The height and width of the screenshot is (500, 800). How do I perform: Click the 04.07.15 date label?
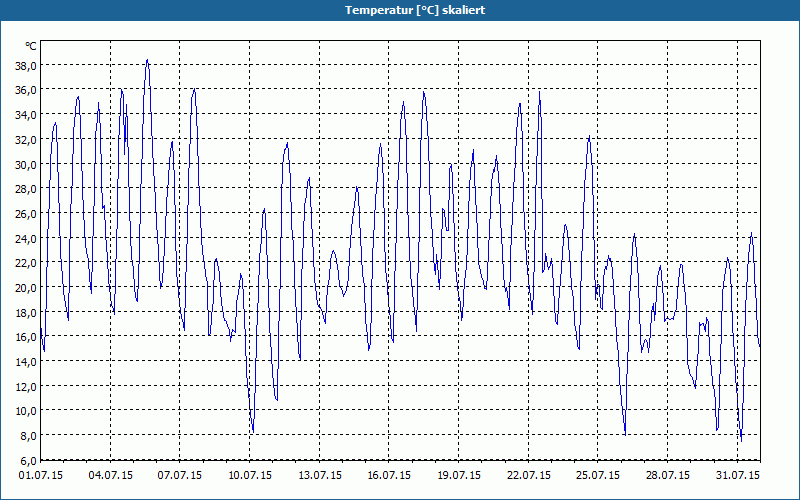(111, 475)
